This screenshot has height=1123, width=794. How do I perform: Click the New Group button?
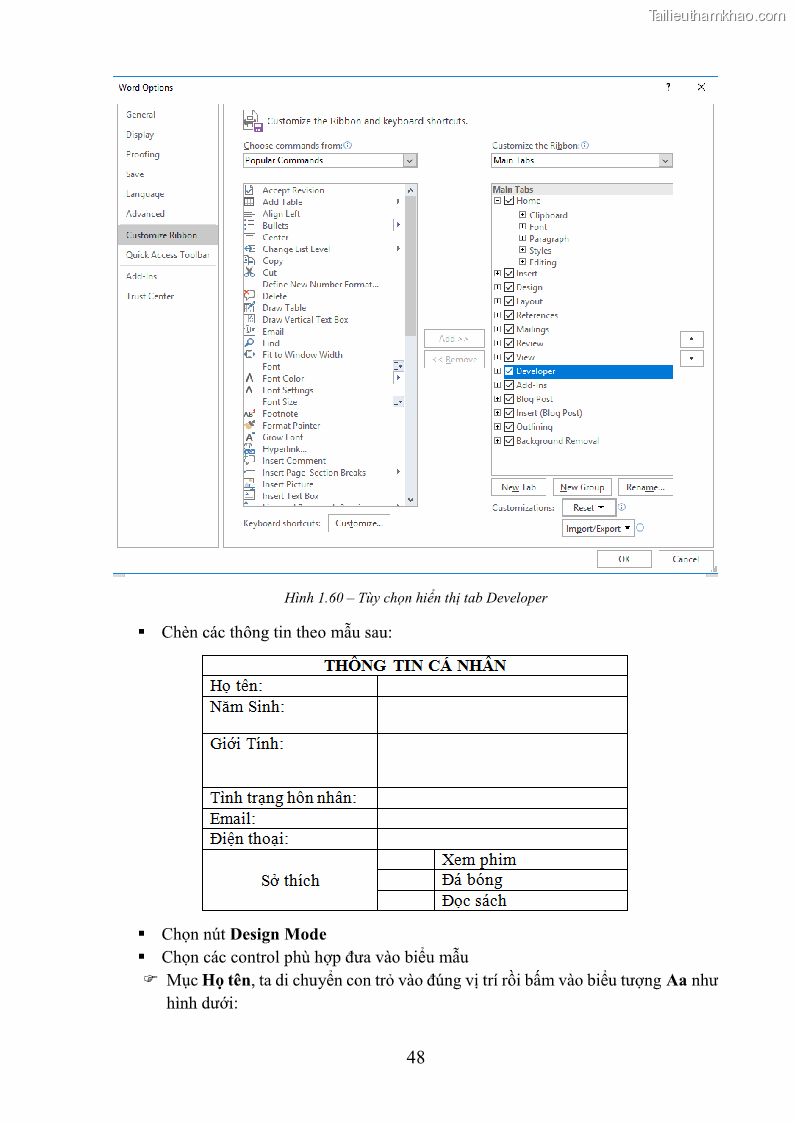582,487
